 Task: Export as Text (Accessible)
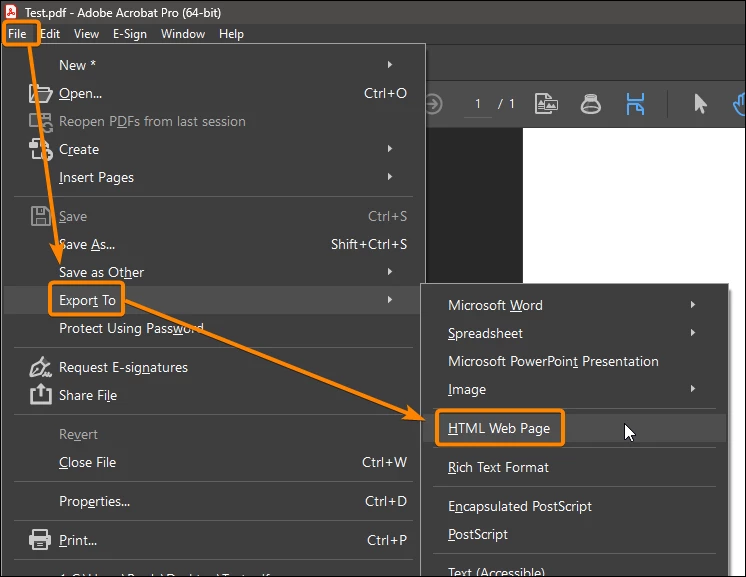coord(575,570)
